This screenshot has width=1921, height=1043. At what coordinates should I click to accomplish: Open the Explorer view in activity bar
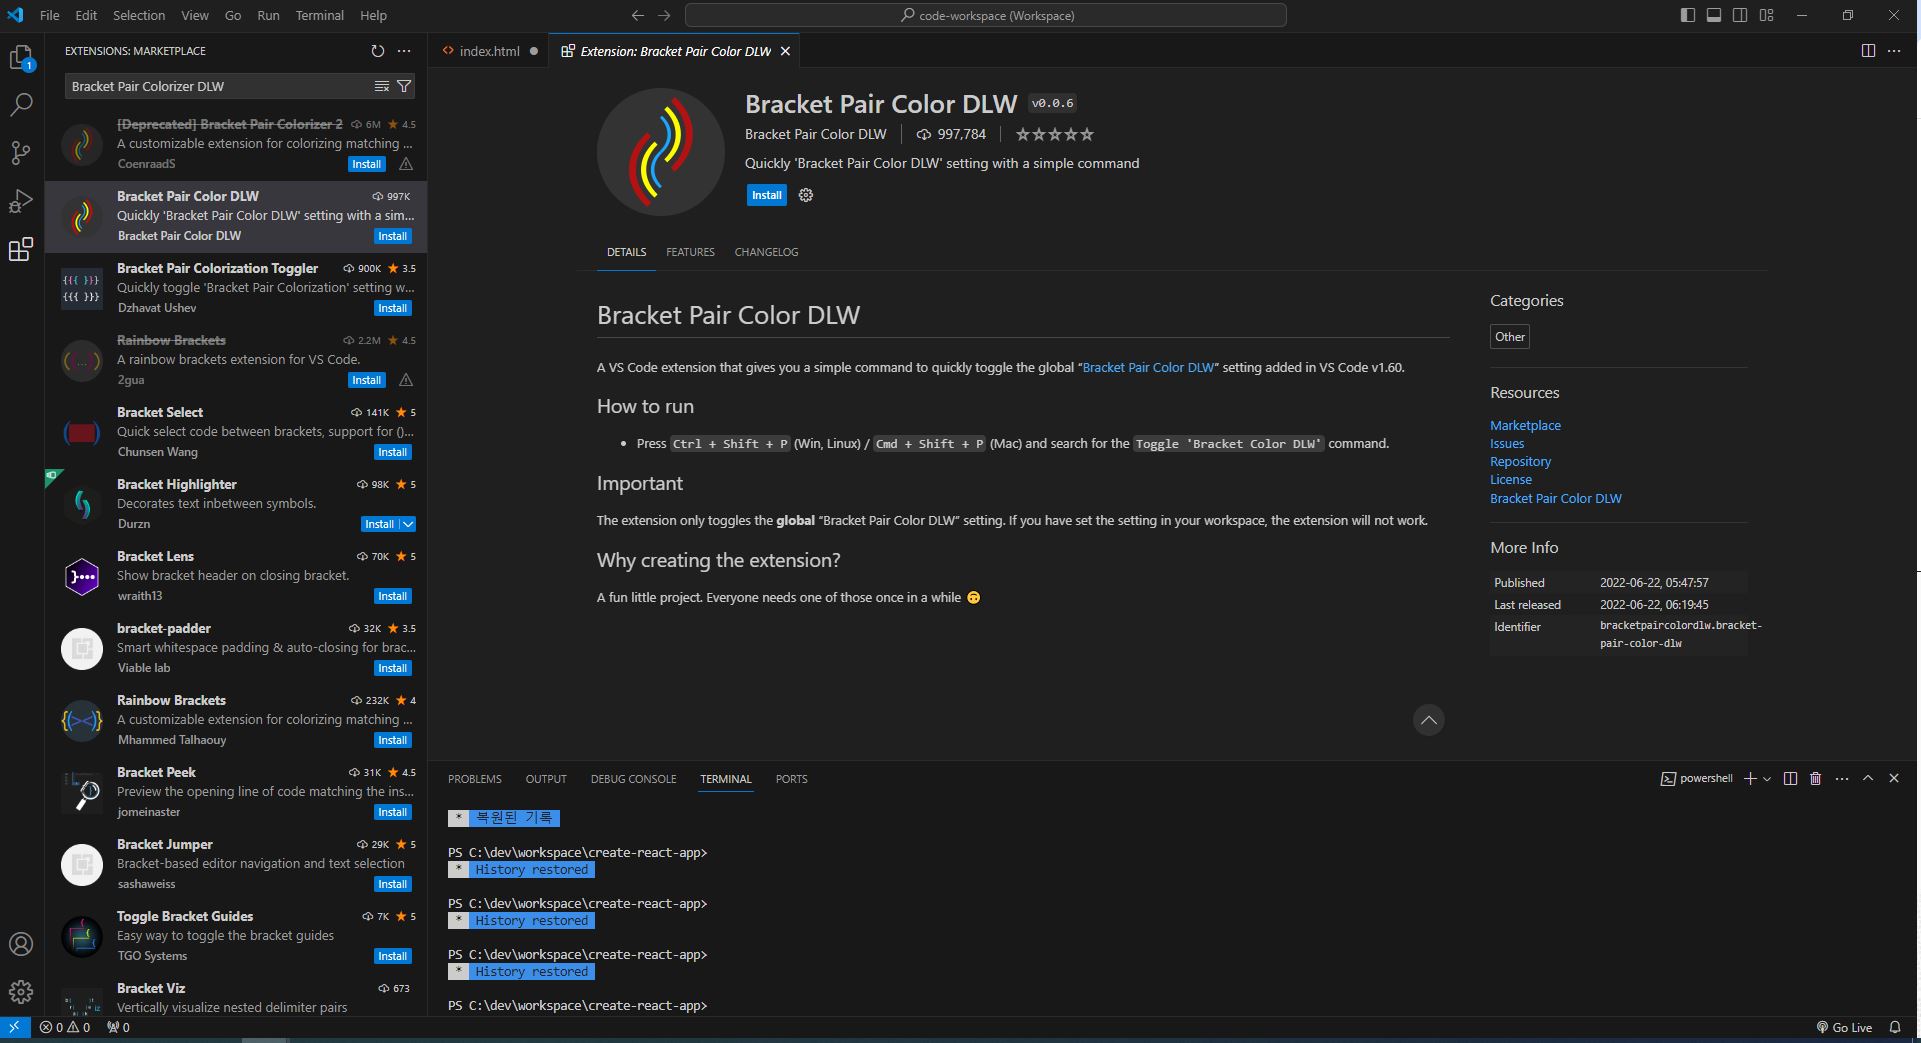click(21, 58)
